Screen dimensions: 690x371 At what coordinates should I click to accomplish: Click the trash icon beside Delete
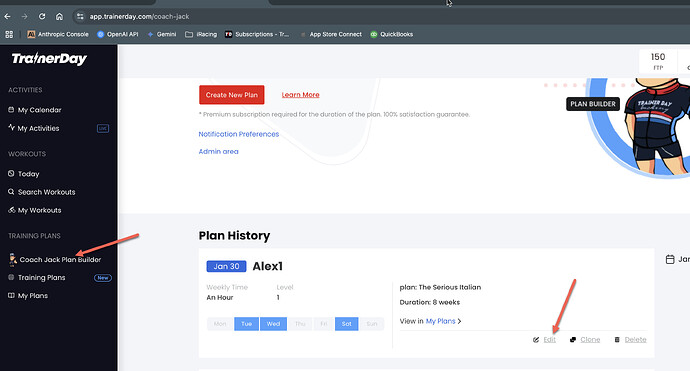(x=617, y=340)
